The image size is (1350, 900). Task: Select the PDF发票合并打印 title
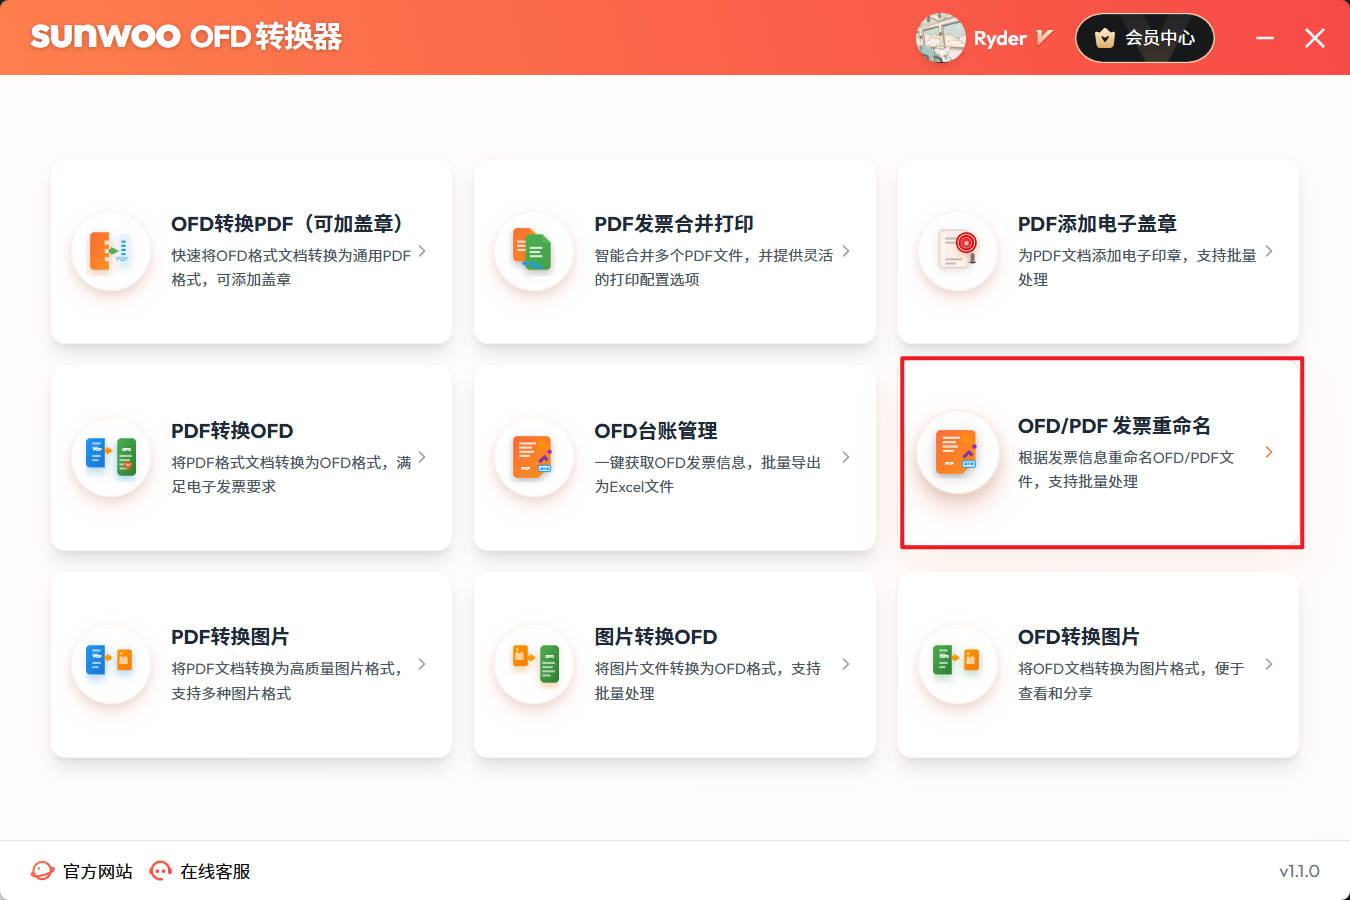point(674,224)
